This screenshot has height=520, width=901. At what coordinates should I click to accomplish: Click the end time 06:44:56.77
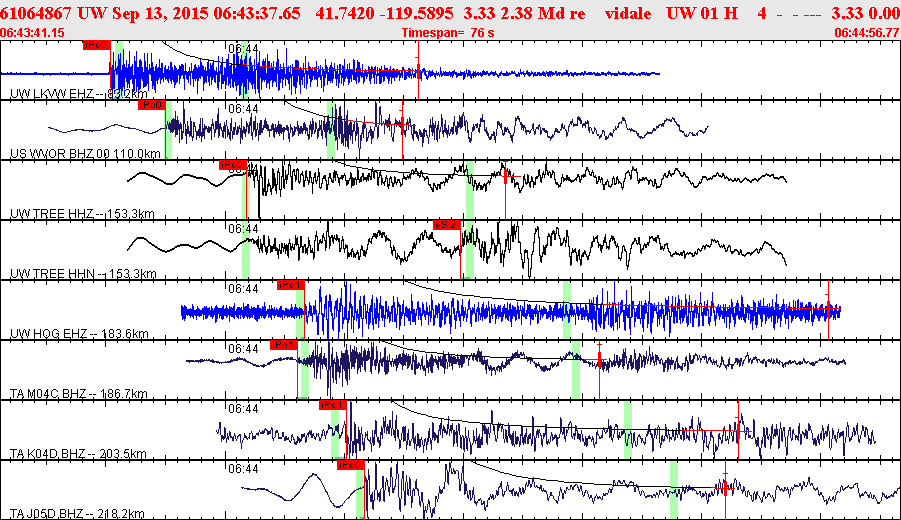(x=867, y=33)
